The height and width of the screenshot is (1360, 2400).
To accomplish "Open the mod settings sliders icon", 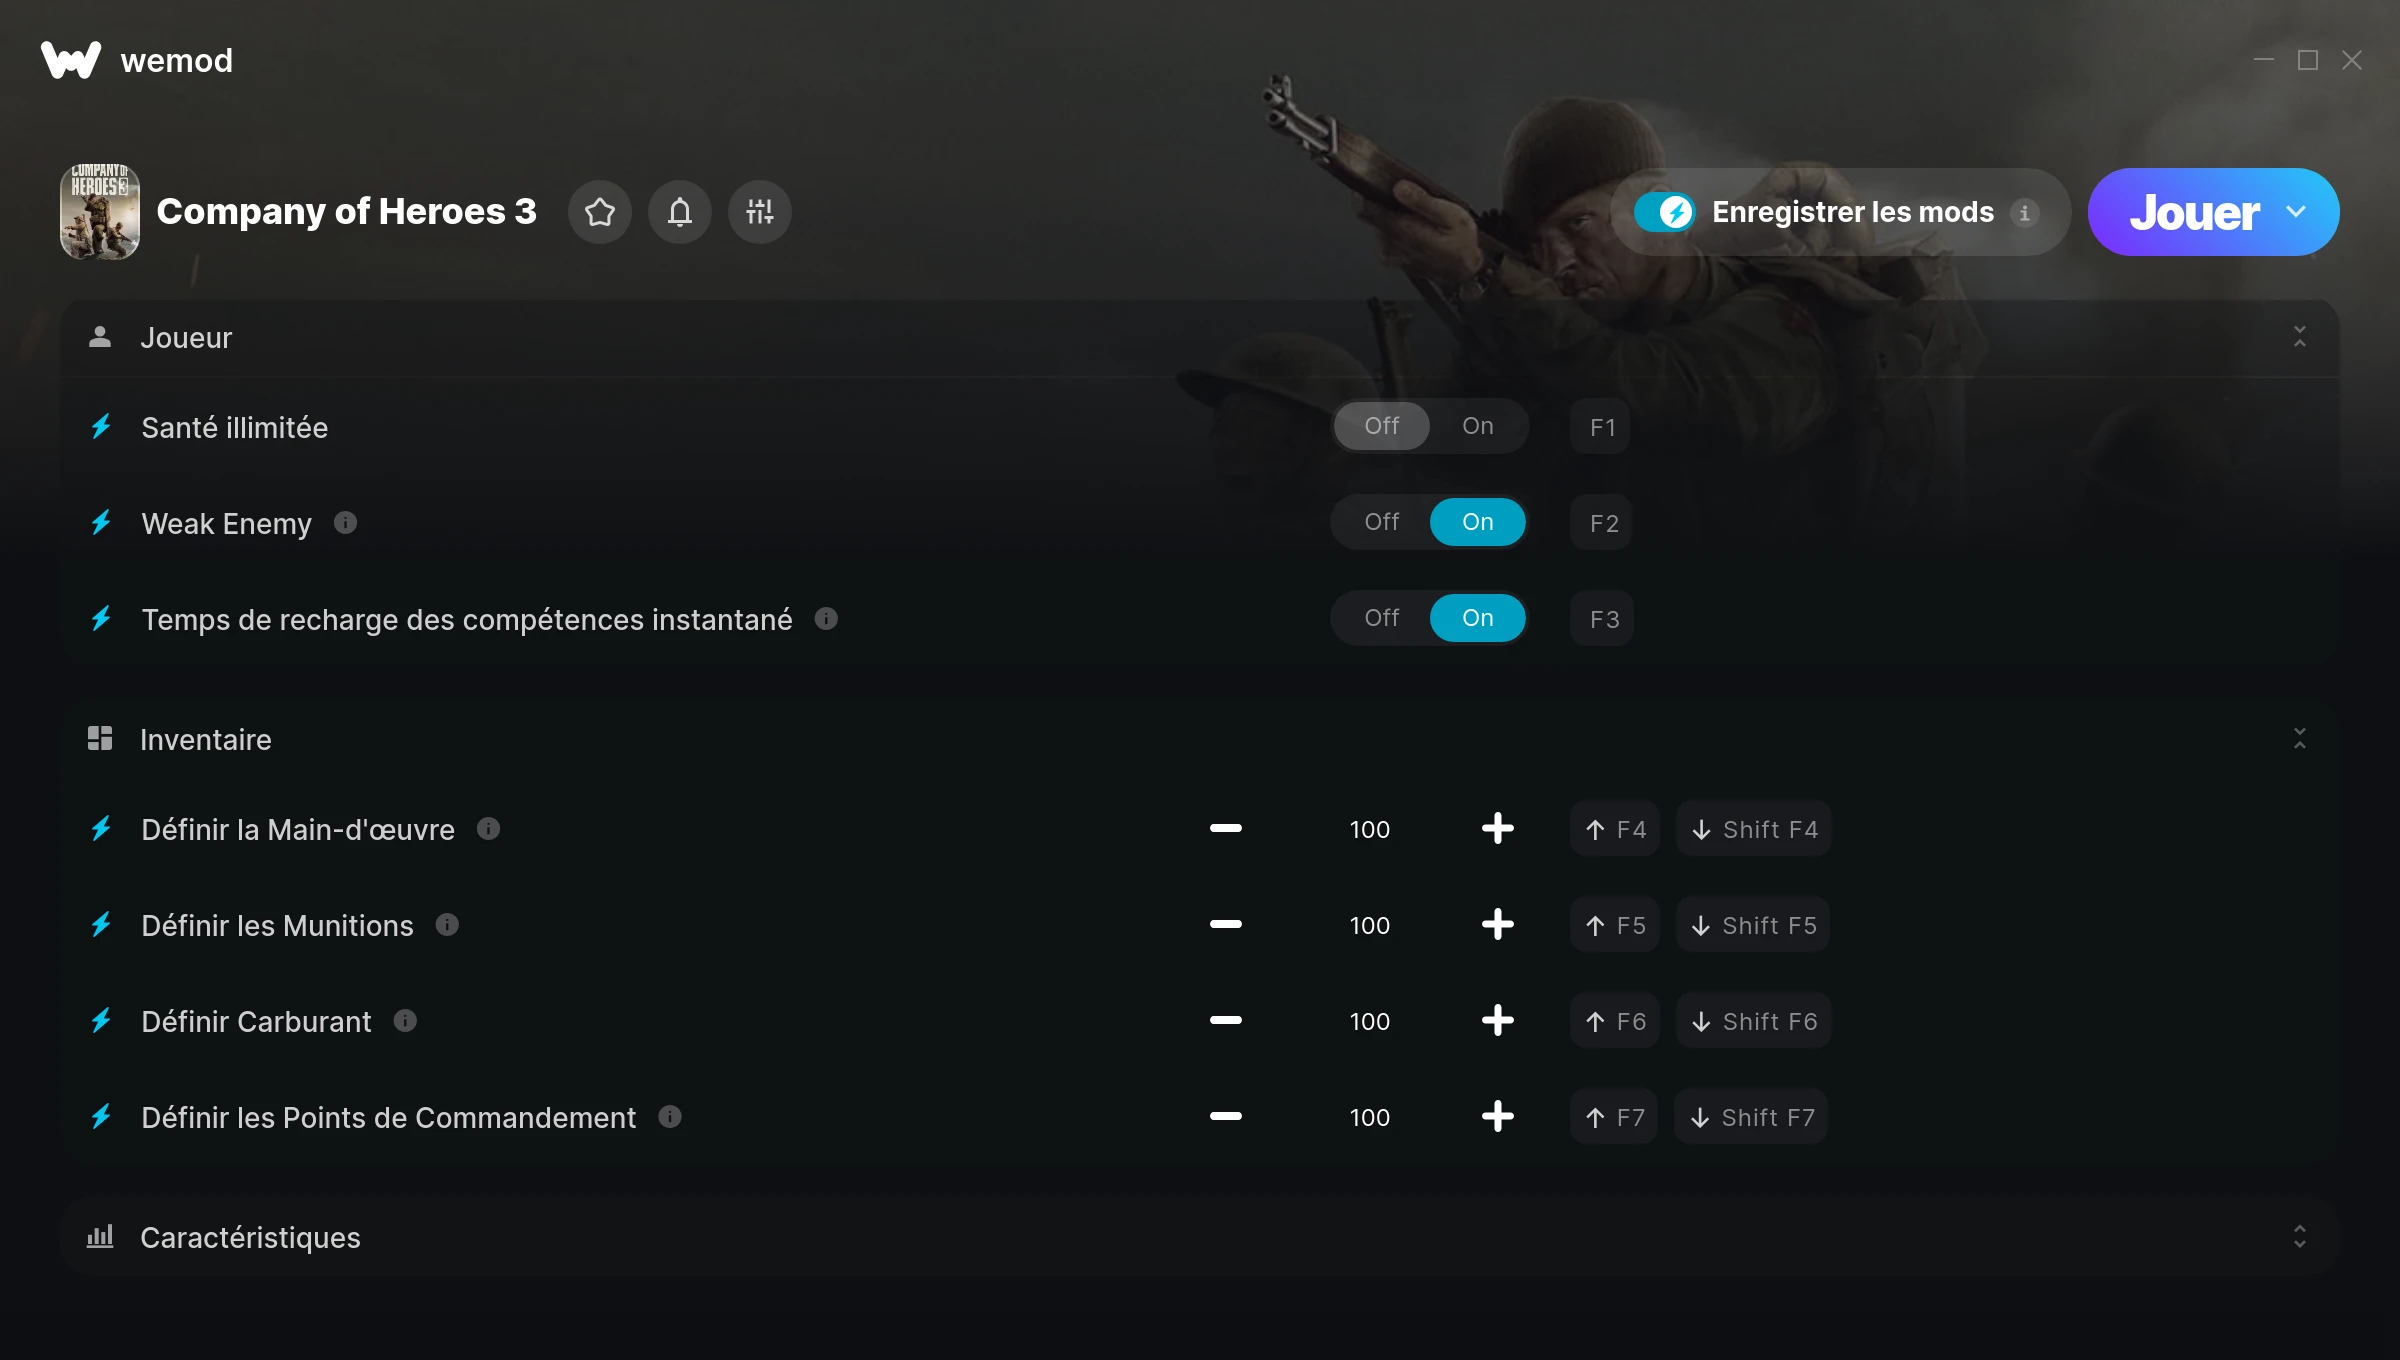I will [x=760, y=212].
